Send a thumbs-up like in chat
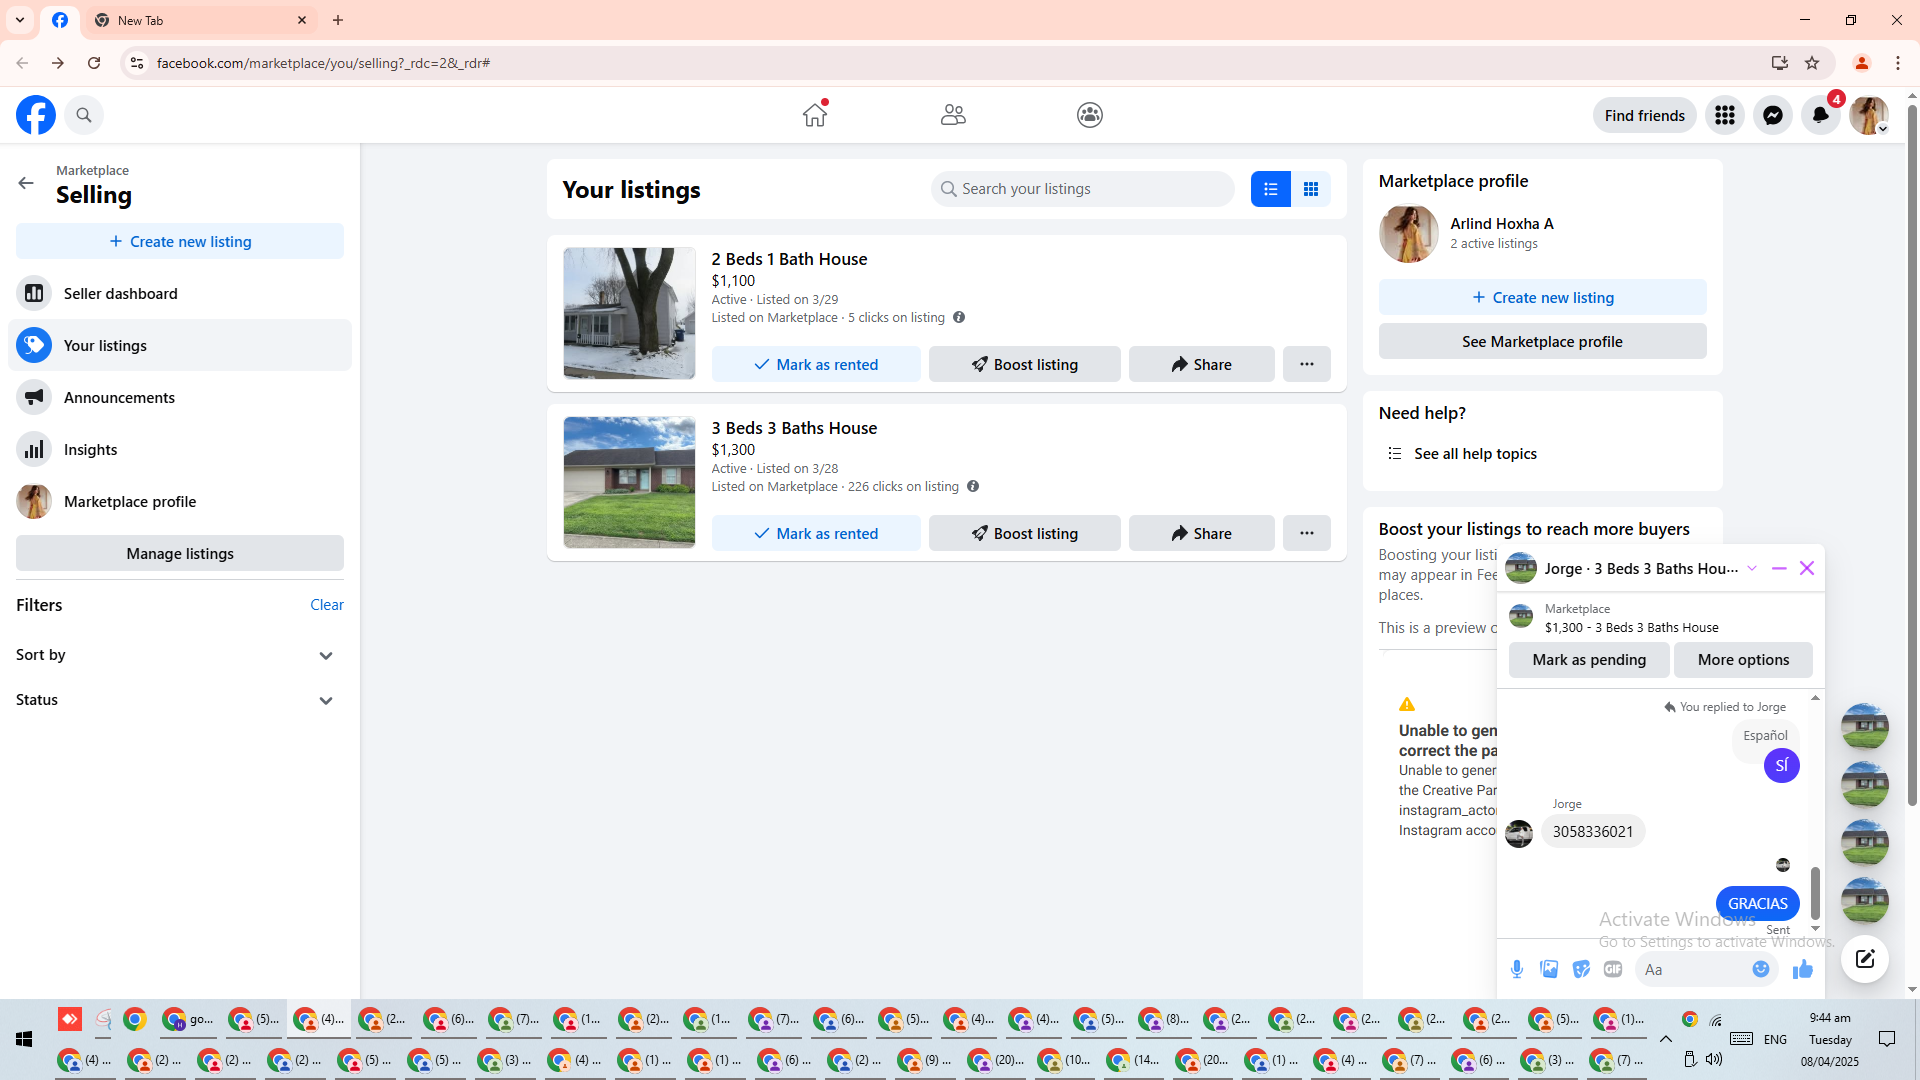 pos(1803,969)
